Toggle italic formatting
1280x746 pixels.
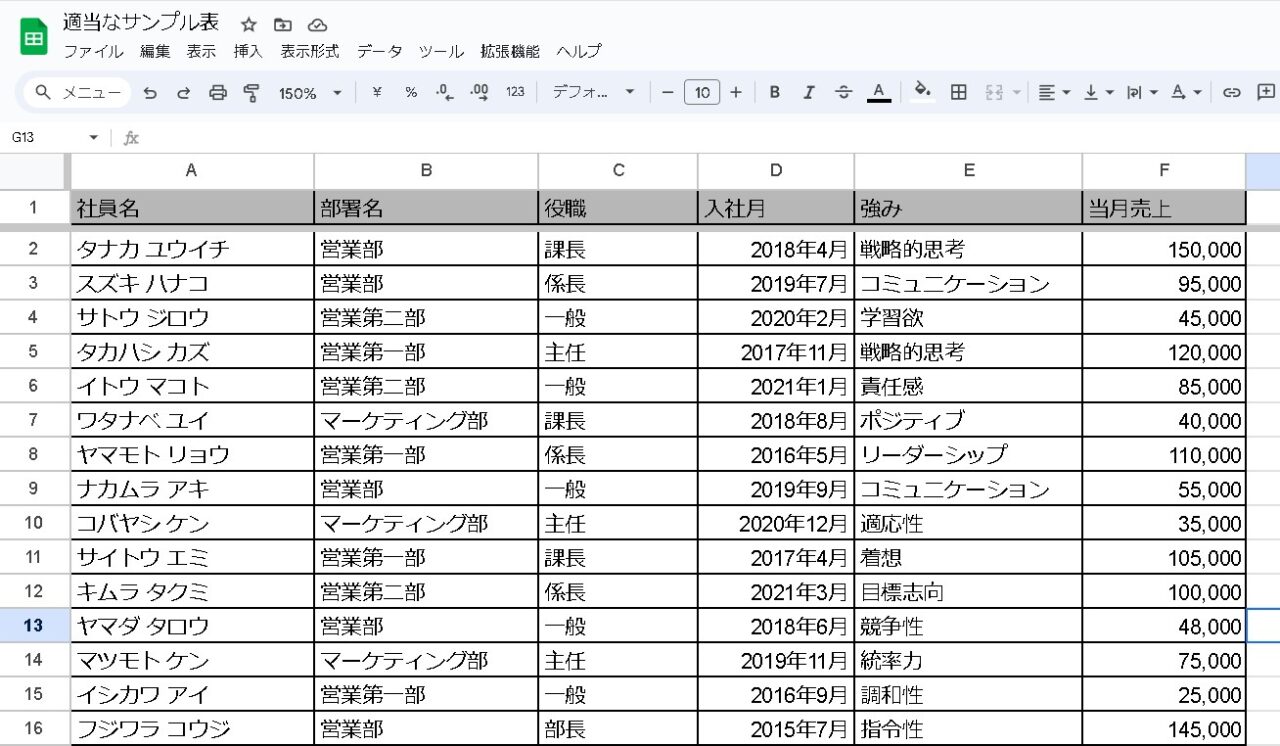808,91
